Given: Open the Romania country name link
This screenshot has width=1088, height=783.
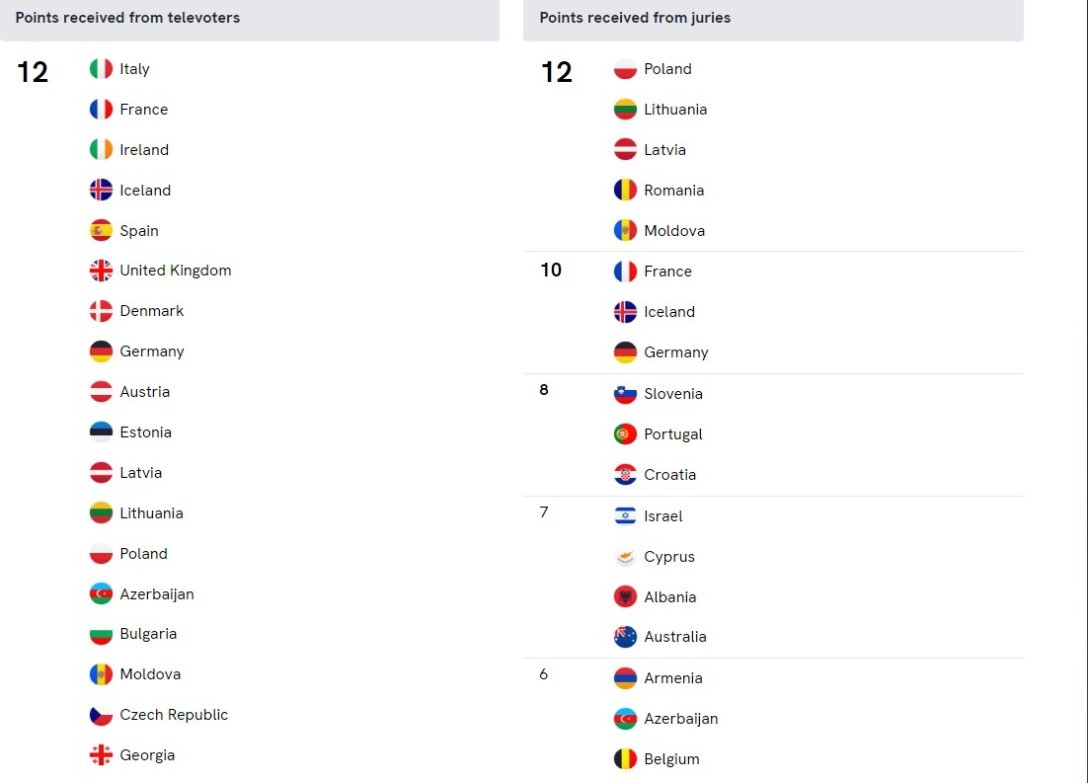Looking at the screenshot, I should [673, 190].
